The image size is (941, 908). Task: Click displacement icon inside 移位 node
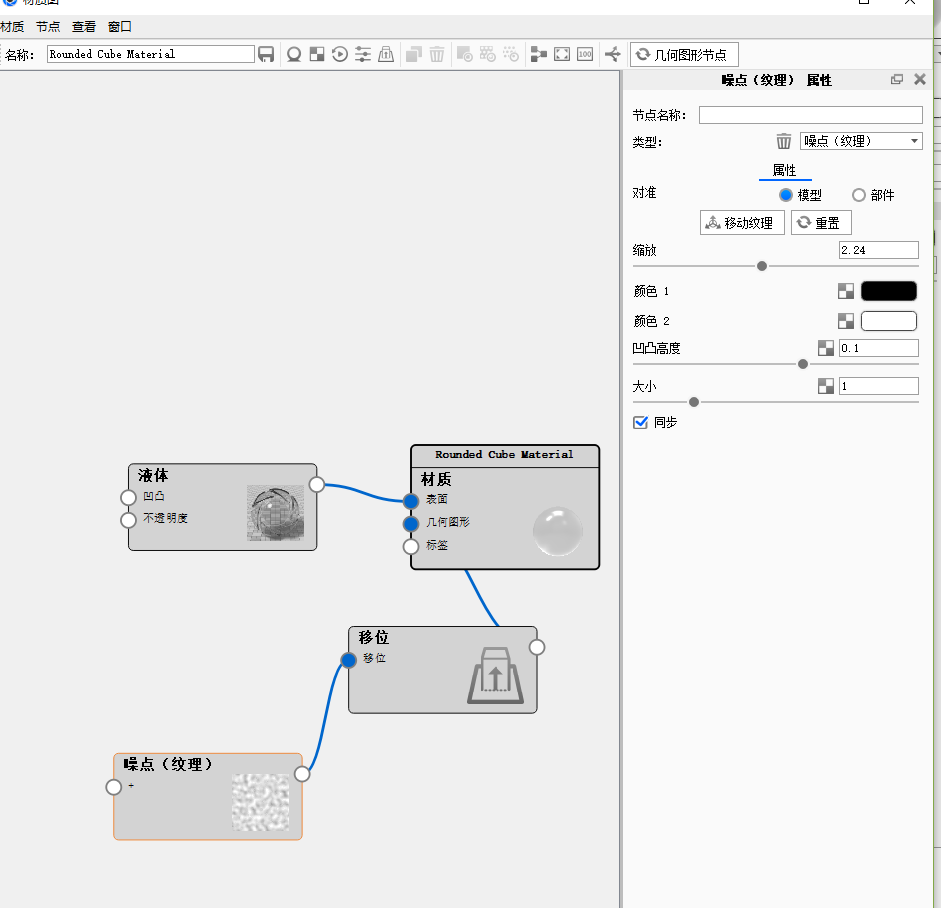[x=495, y=675]
